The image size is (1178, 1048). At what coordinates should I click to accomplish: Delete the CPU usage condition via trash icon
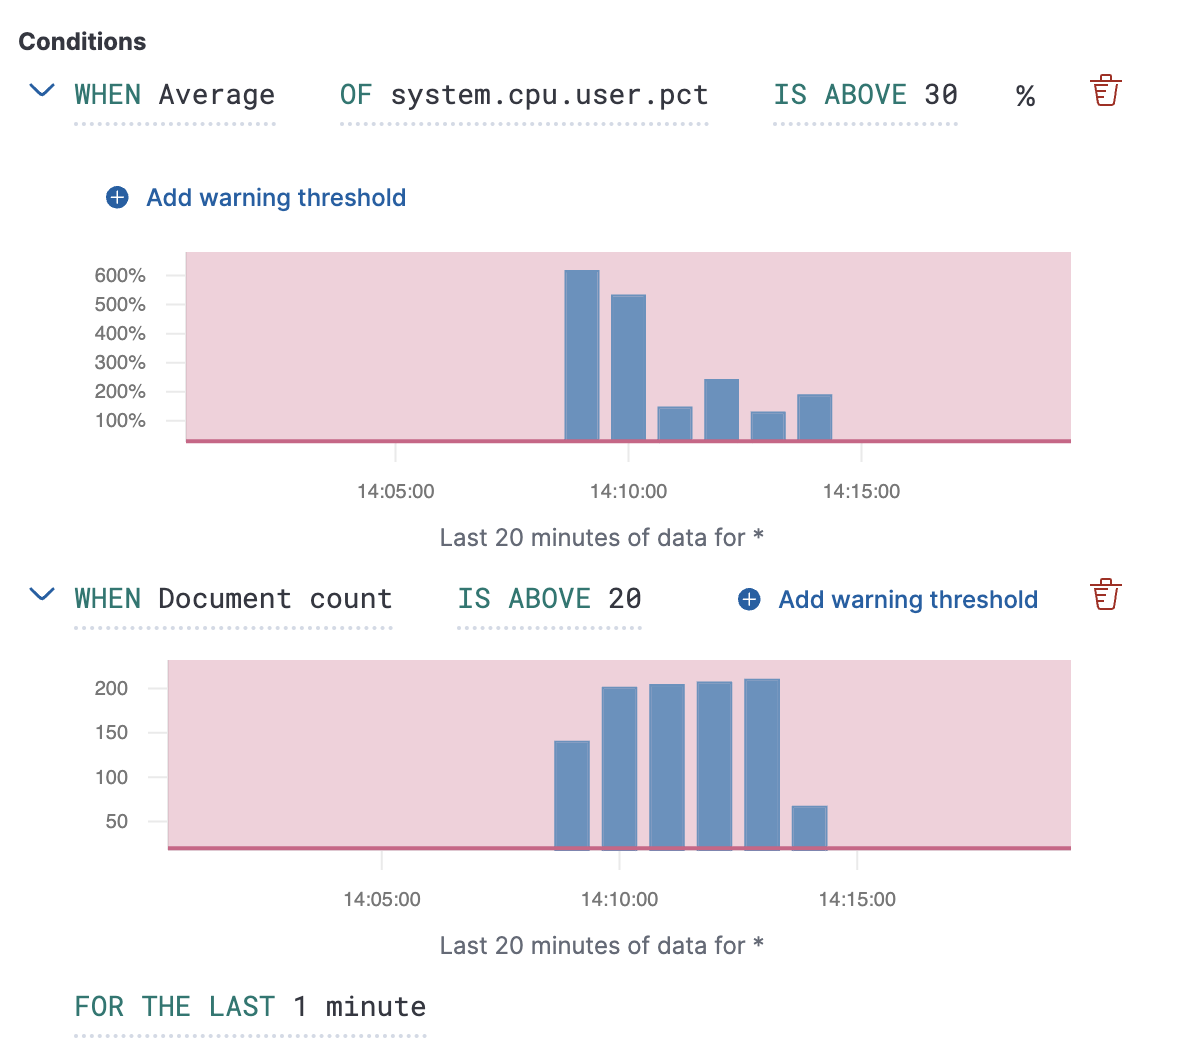click(1104, 90)
